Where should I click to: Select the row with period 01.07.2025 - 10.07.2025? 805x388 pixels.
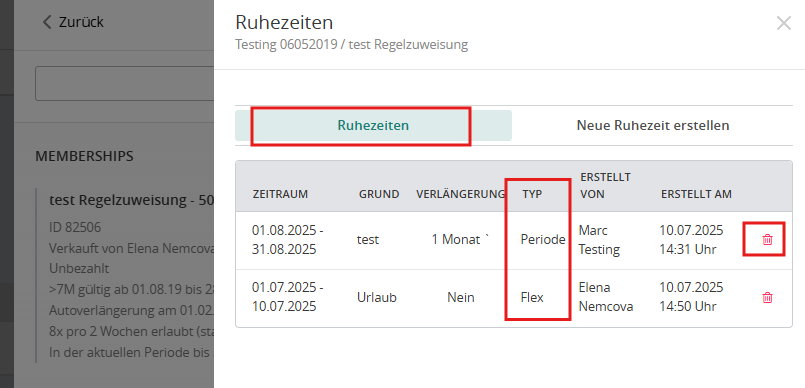tap(513, 298)
